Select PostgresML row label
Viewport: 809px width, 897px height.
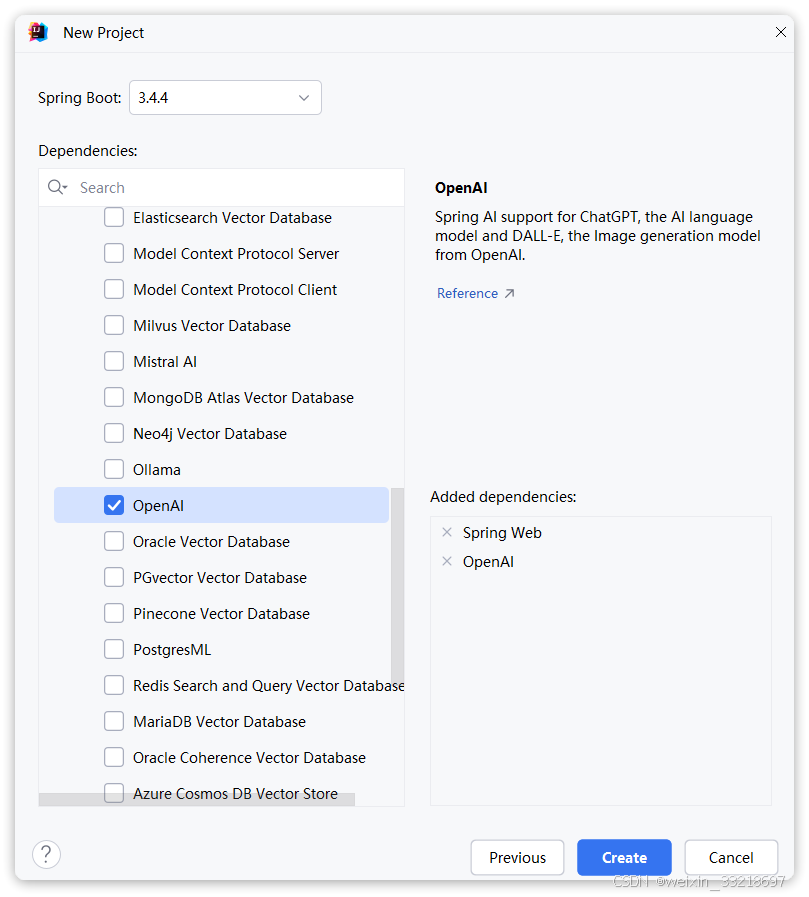point(172,650)
